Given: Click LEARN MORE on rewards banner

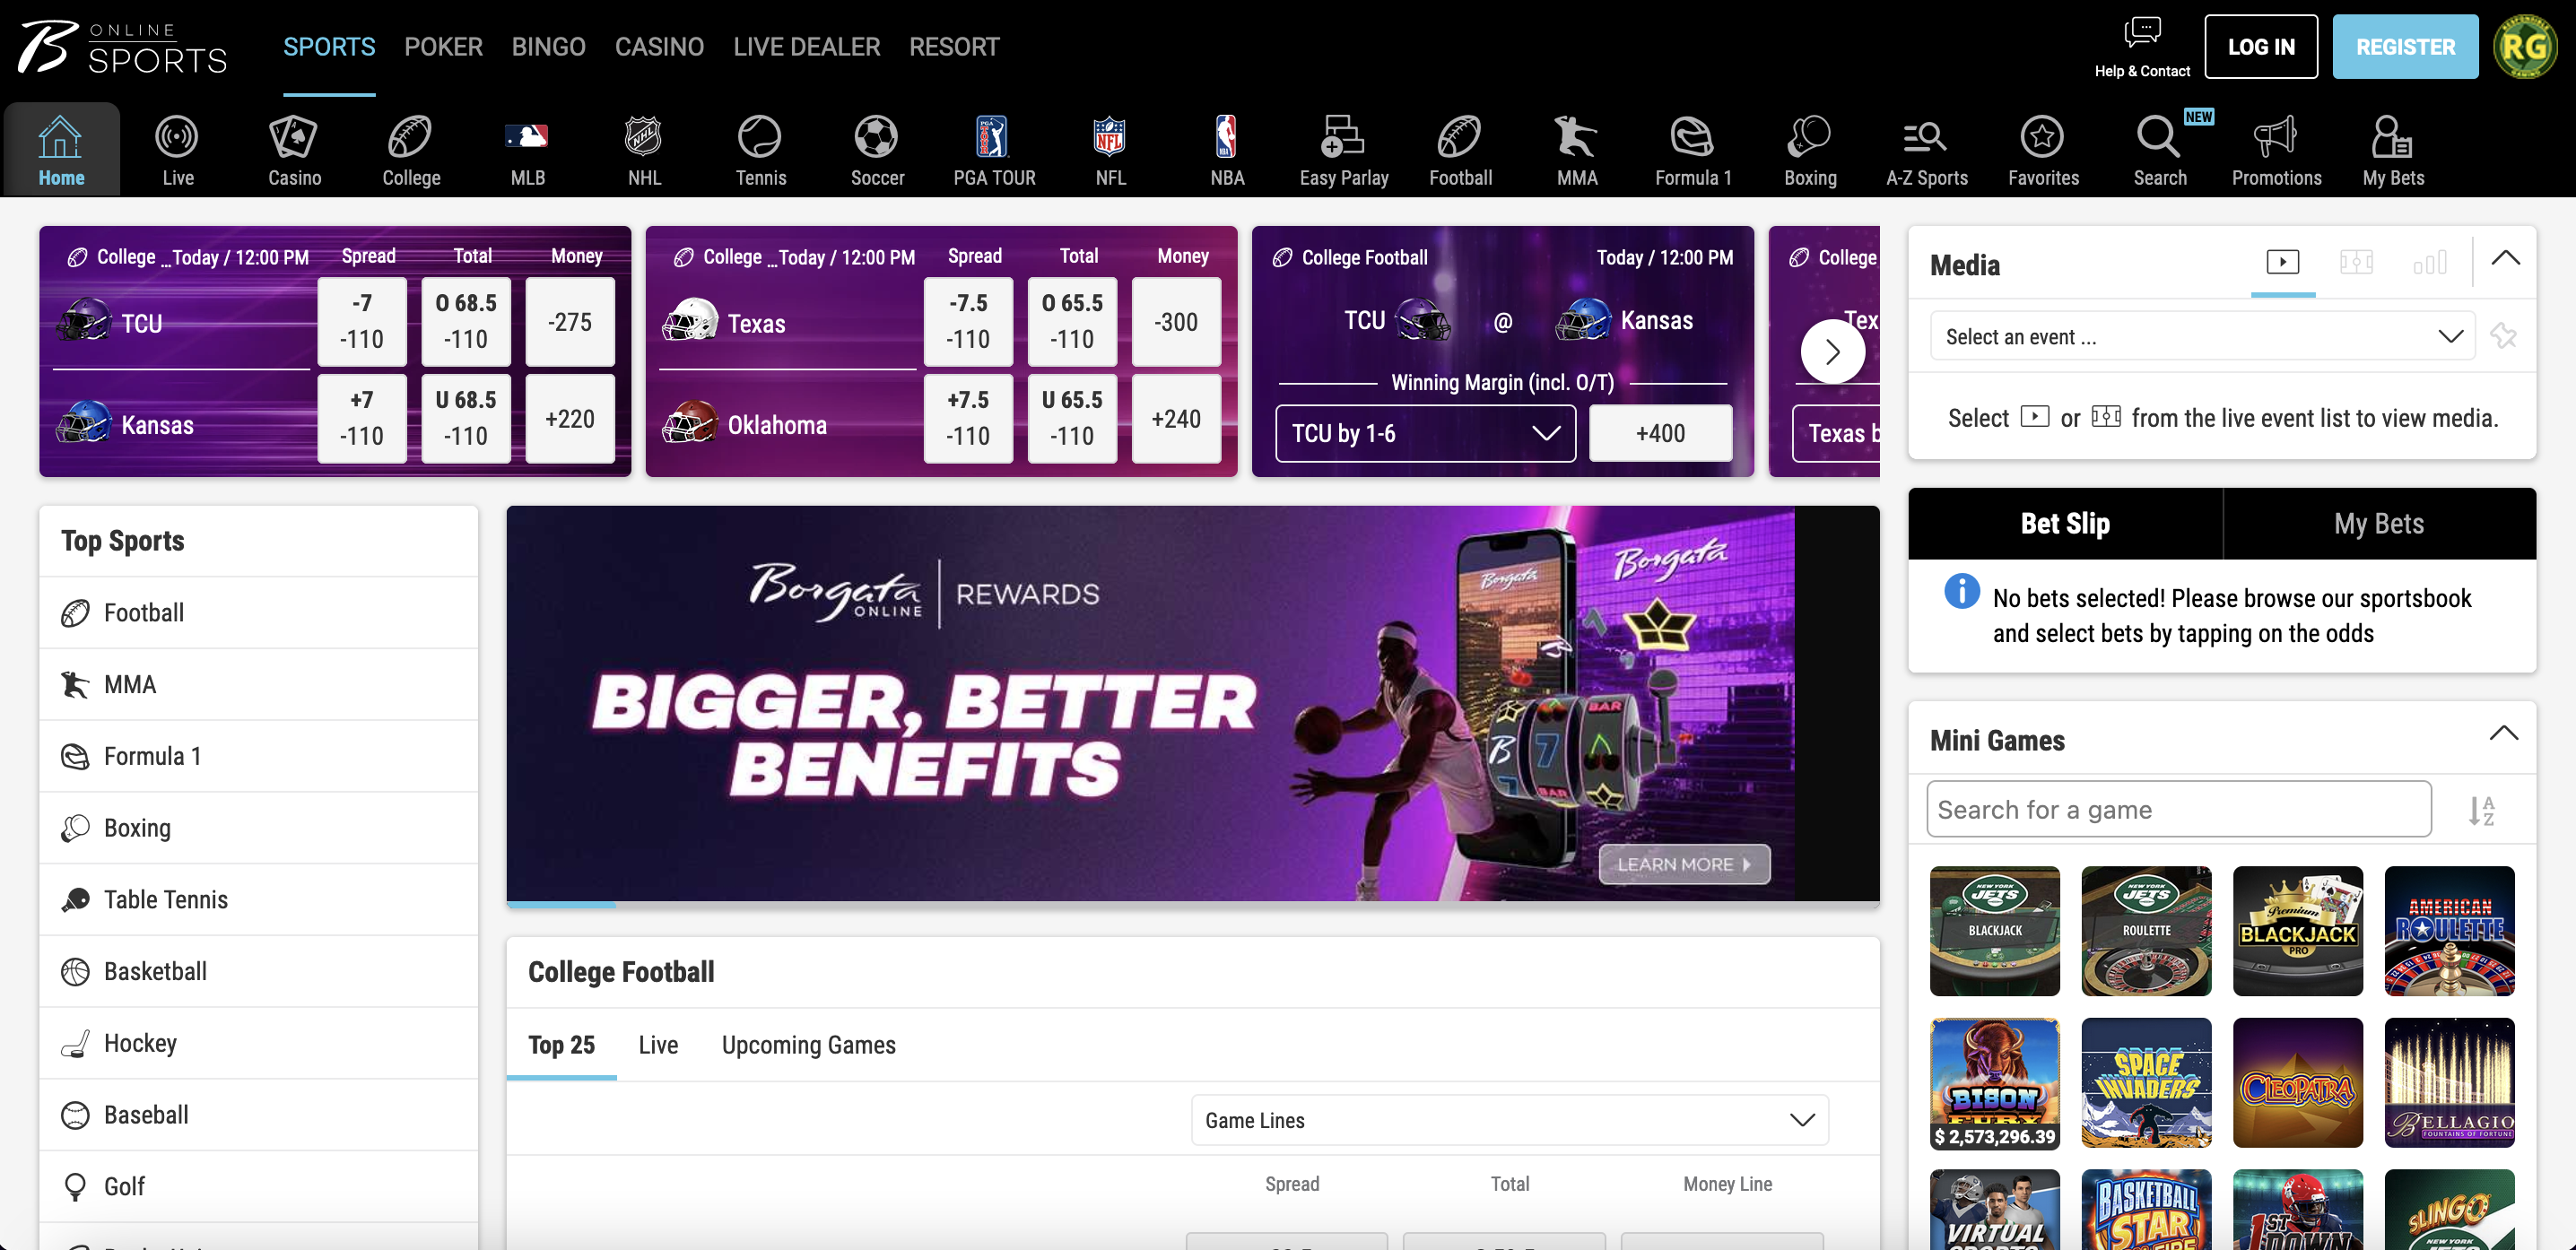Looking at the screenshot, I should 1684,864.
